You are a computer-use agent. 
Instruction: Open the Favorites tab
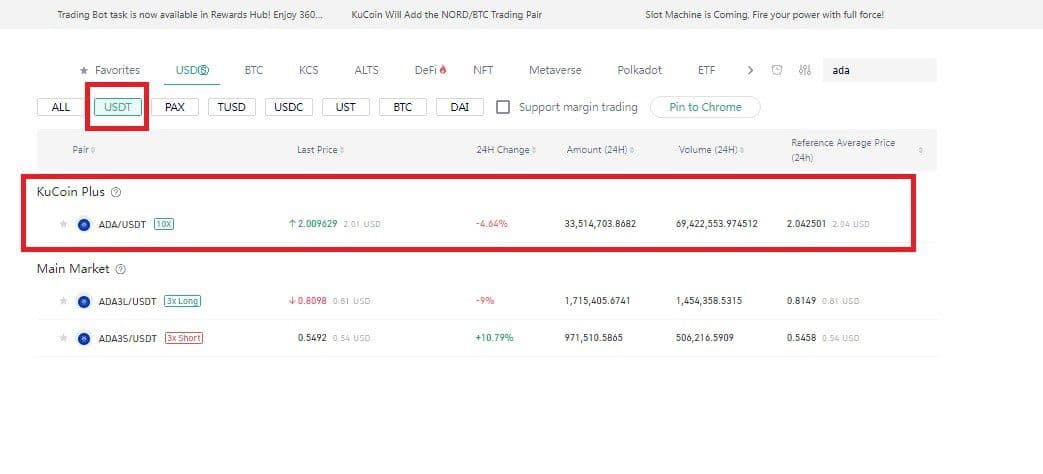(110, 70)
